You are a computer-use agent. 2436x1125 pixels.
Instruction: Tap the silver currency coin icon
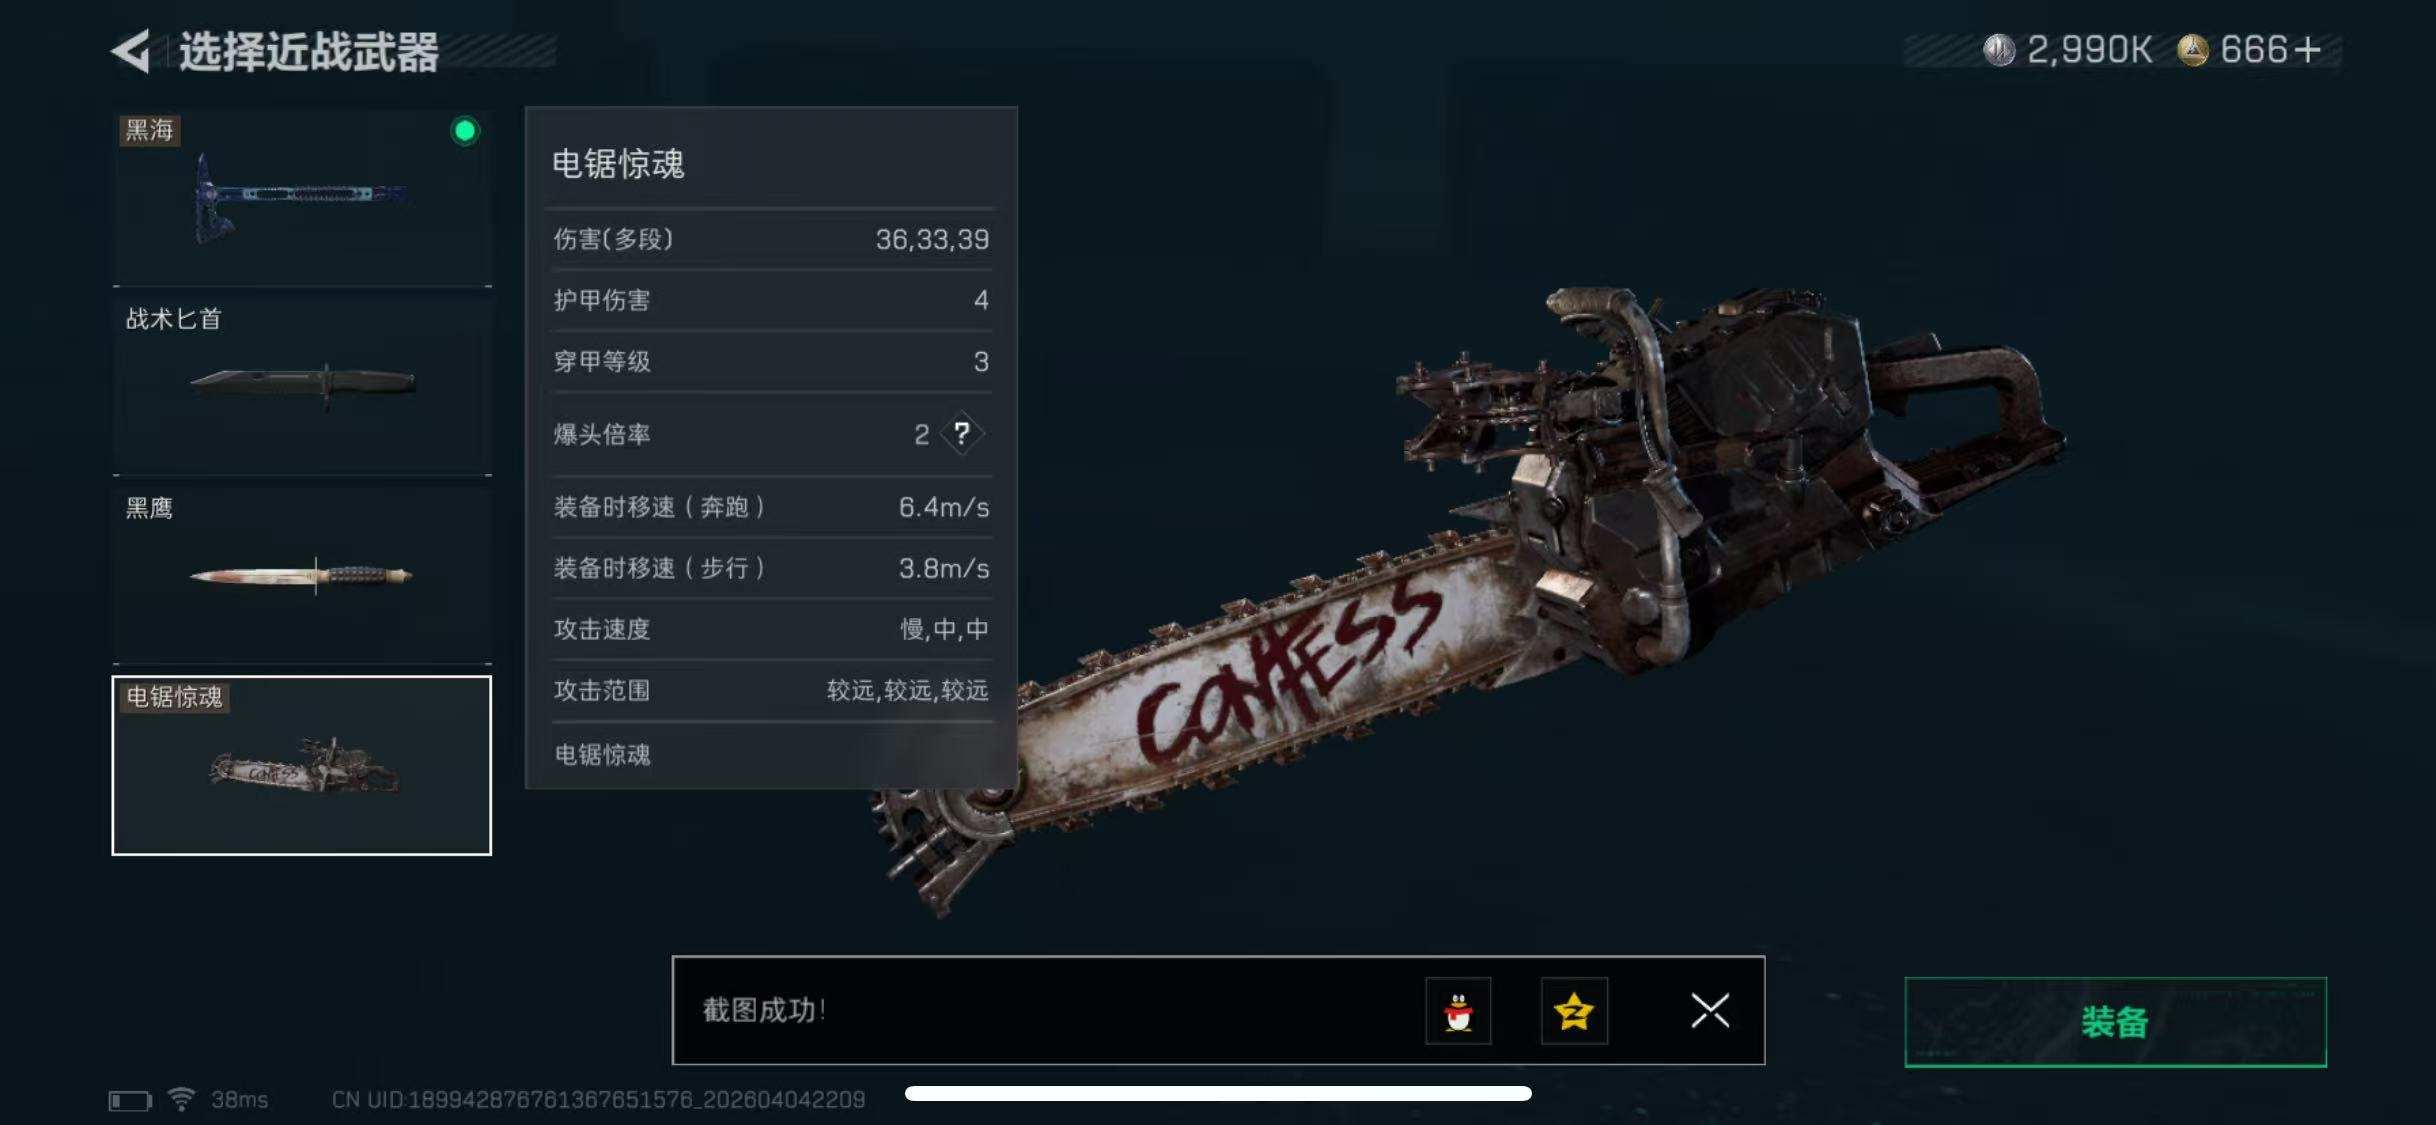(1999, 50)
